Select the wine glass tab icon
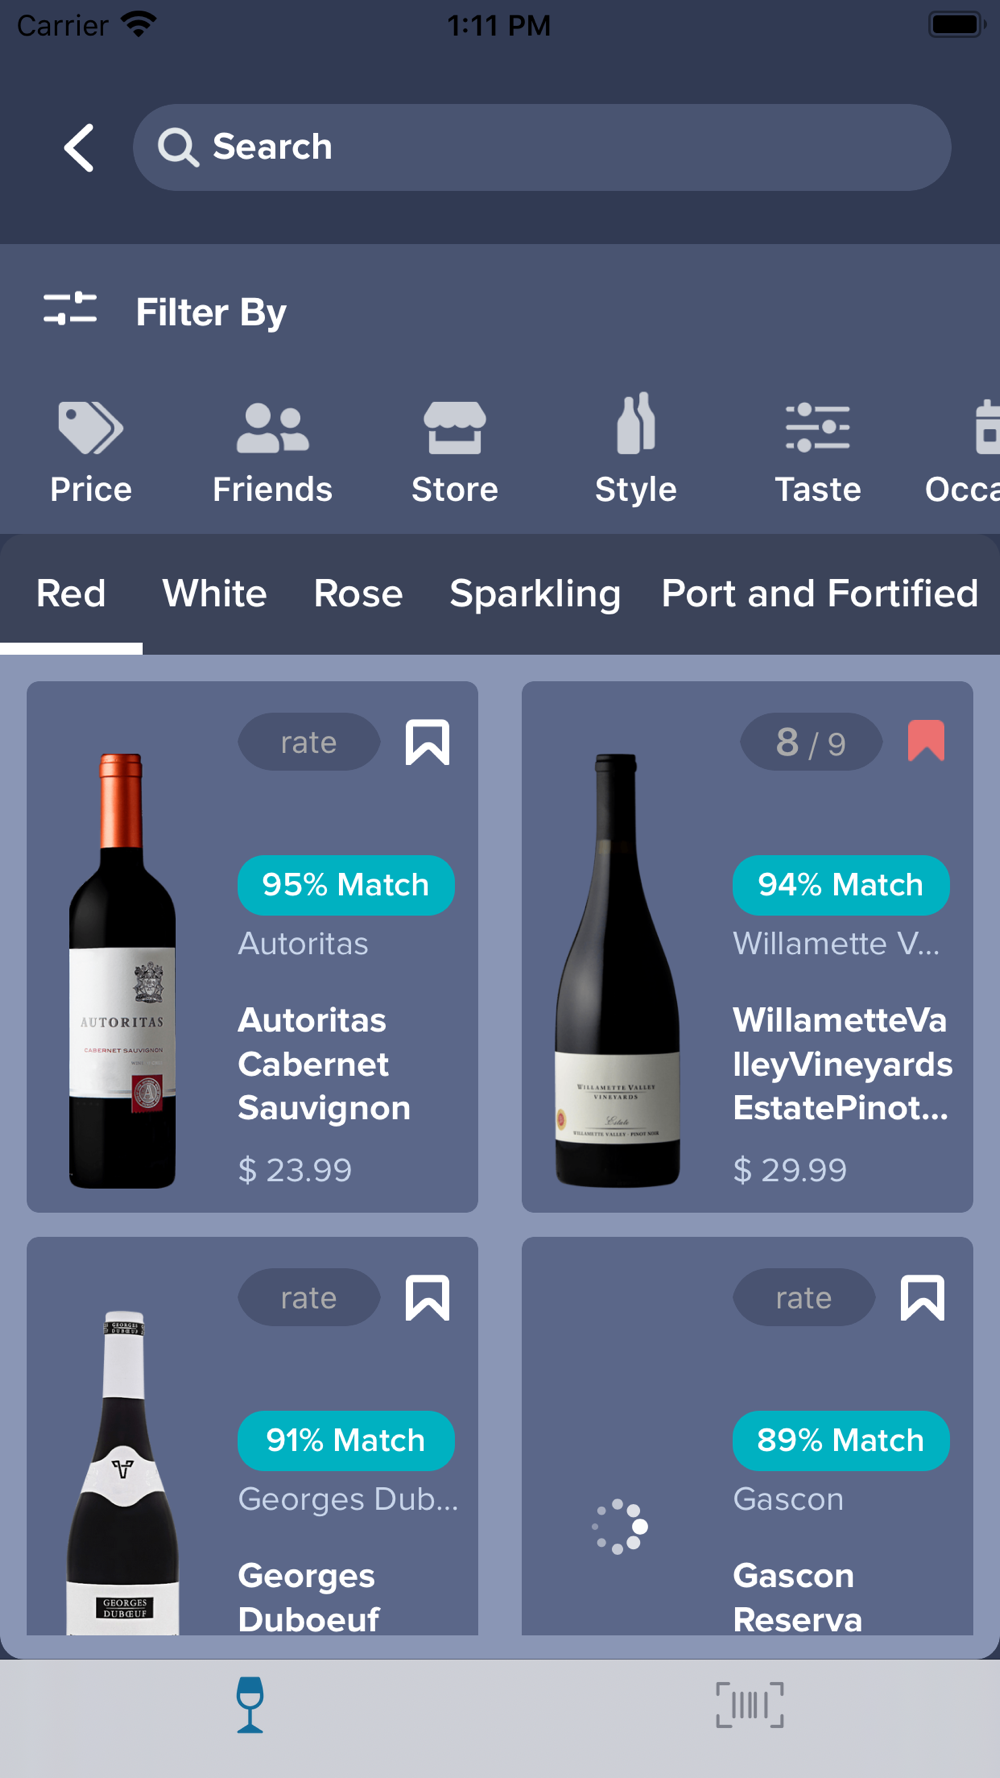Screen dimensions: 1000x1778 [x=250, y=1704]
